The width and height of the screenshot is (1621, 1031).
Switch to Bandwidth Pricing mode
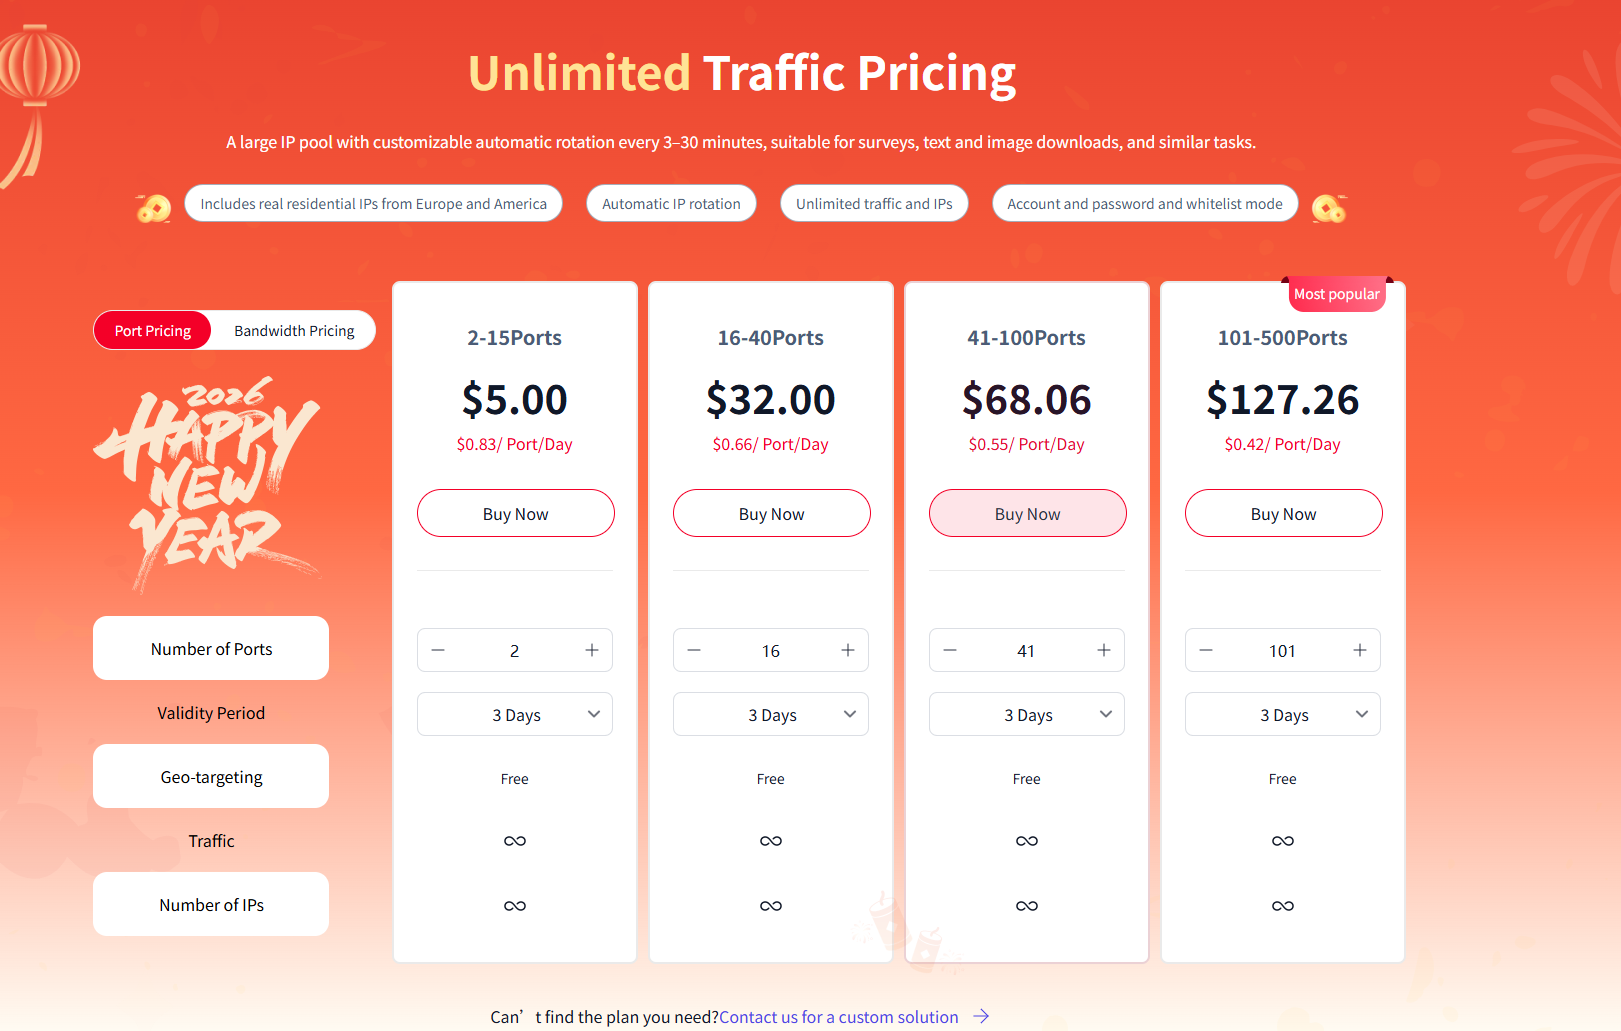point(294,331)
